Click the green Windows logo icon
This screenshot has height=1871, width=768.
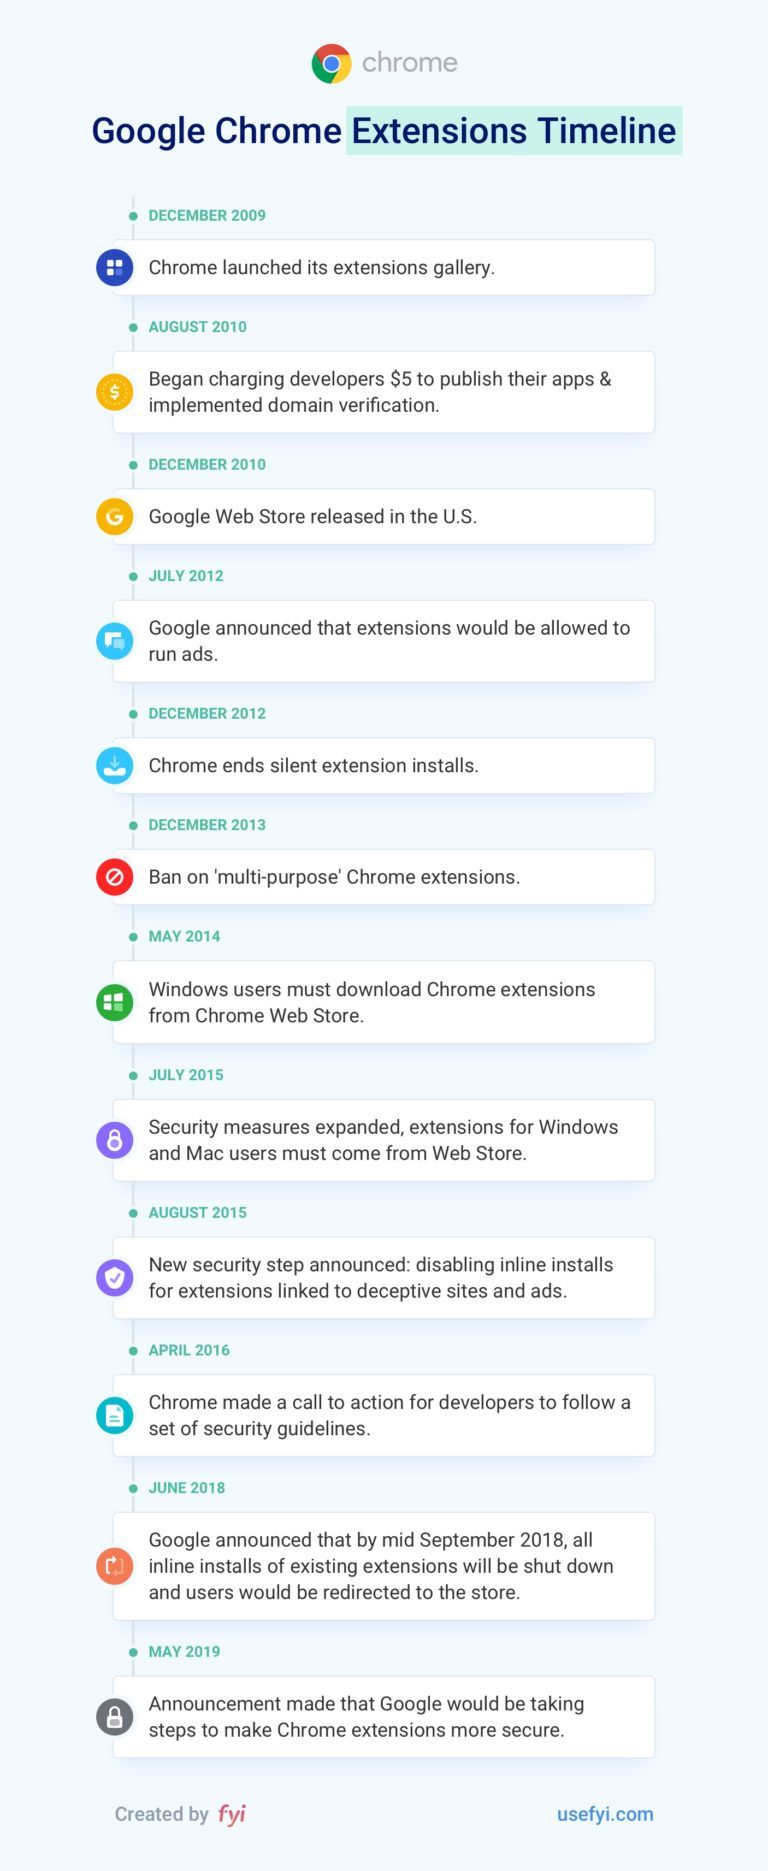click(114, 1002)
